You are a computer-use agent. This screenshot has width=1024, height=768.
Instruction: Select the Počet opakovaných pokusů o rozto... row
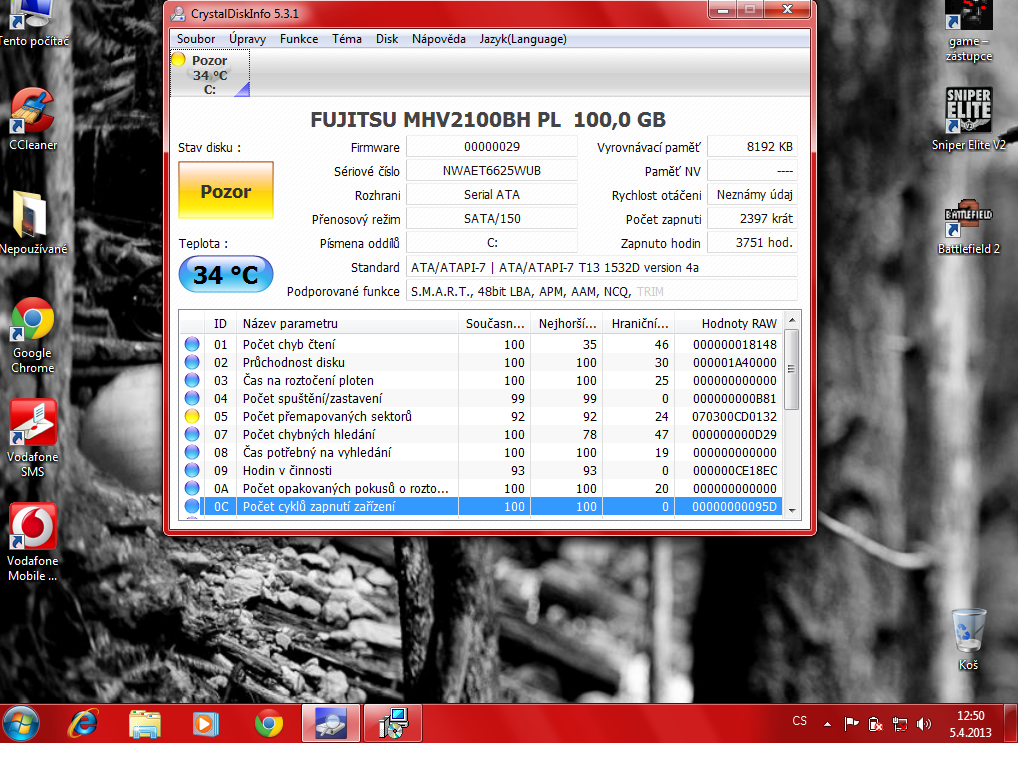(x=481, y=488)
